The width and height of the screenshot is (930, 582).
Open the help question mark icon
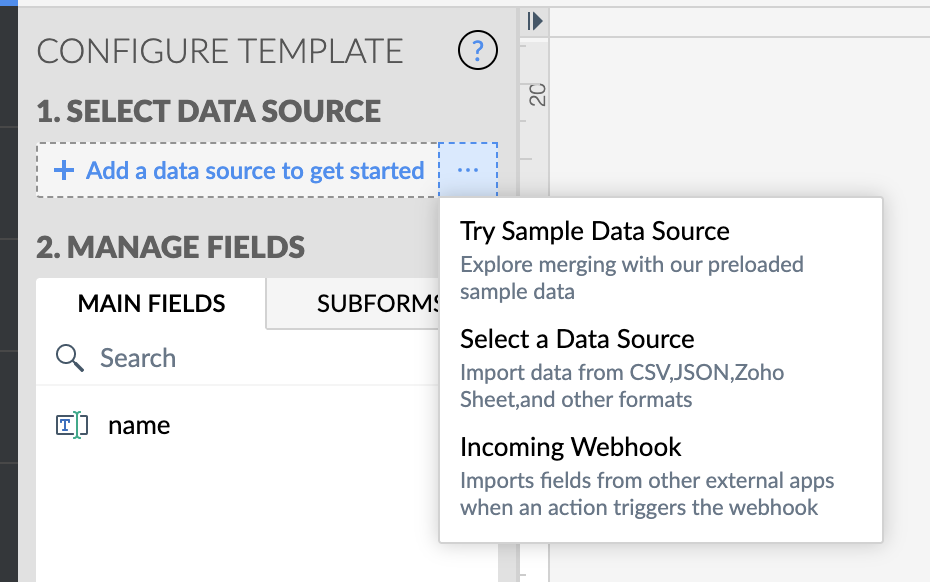478,49
